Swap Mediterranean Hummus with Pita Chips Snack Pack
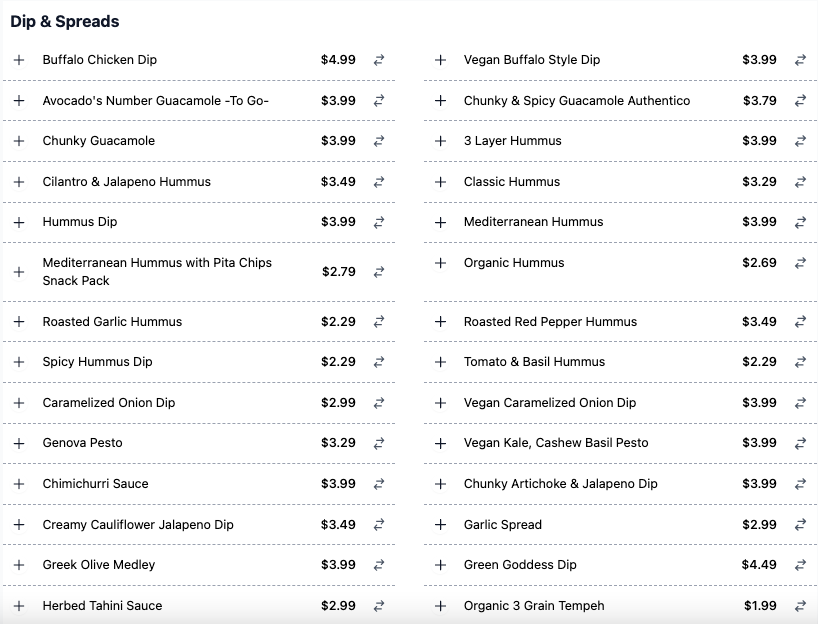The width and height of the screenshot is (818, 624). pos(379,272)
